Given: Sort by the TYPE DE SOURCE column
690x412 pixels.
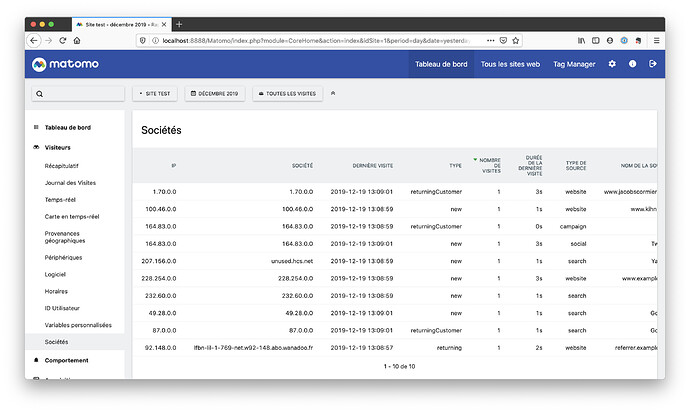Looking at the screenshot, I should click(x=576, y=166).
